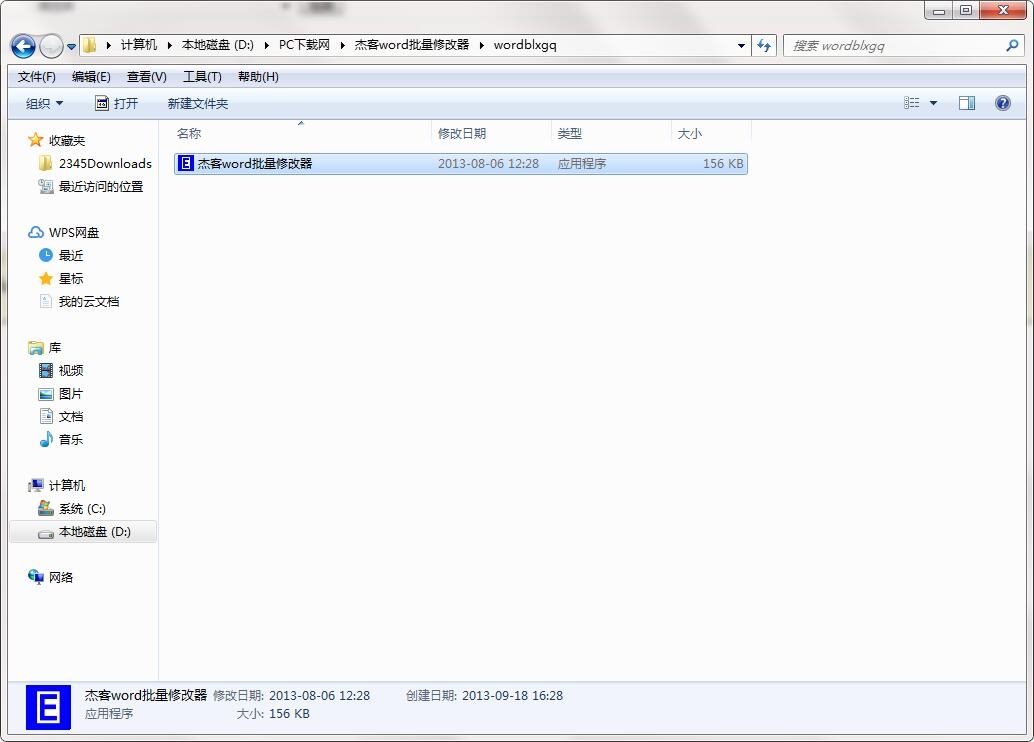Image resolution: width=1034 pixels, height=742 pixels.
Task: Open 图片 library
Action: (71, 394)
